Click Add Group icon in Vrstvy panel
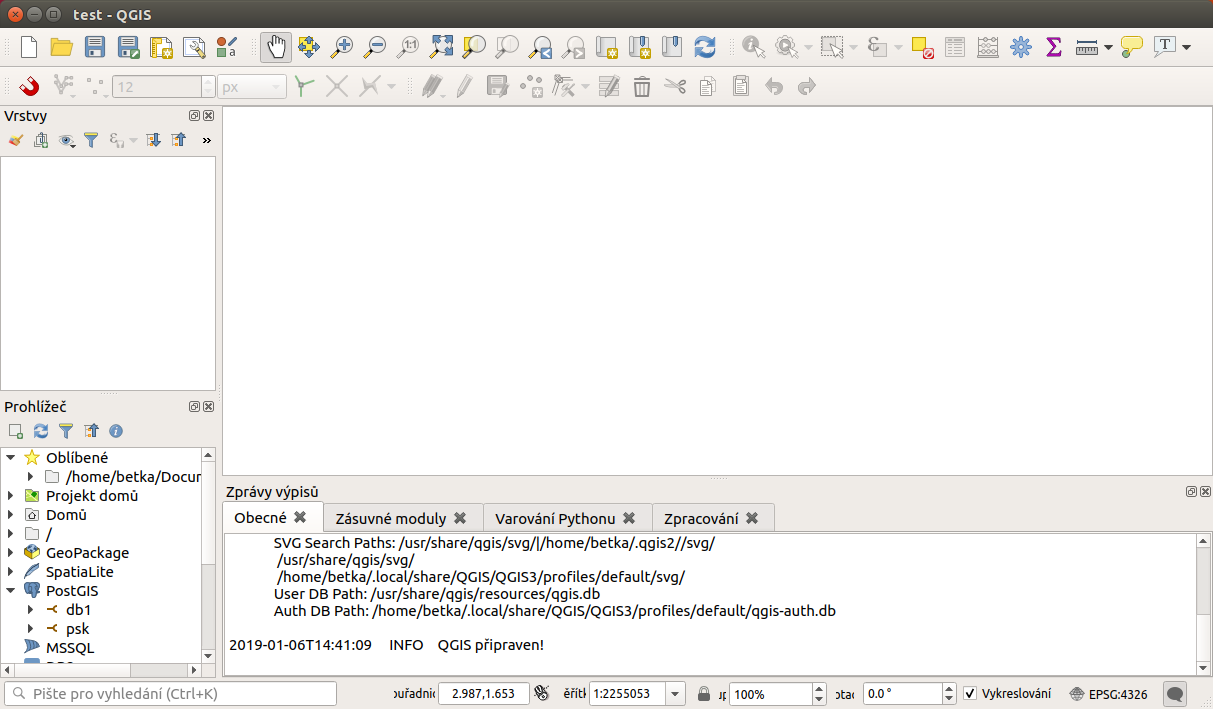The image size is (1213, 709). 40,141
